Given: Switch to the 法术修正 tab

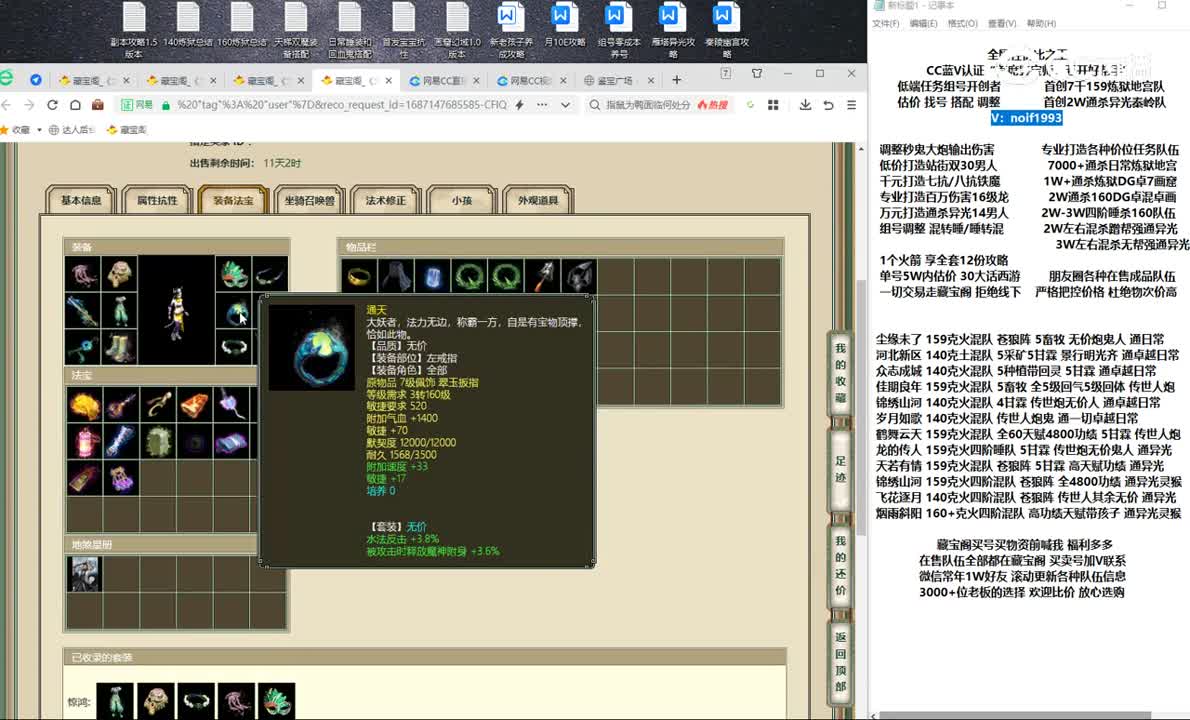Looking at the screenshot, I should tap(386, 200).
